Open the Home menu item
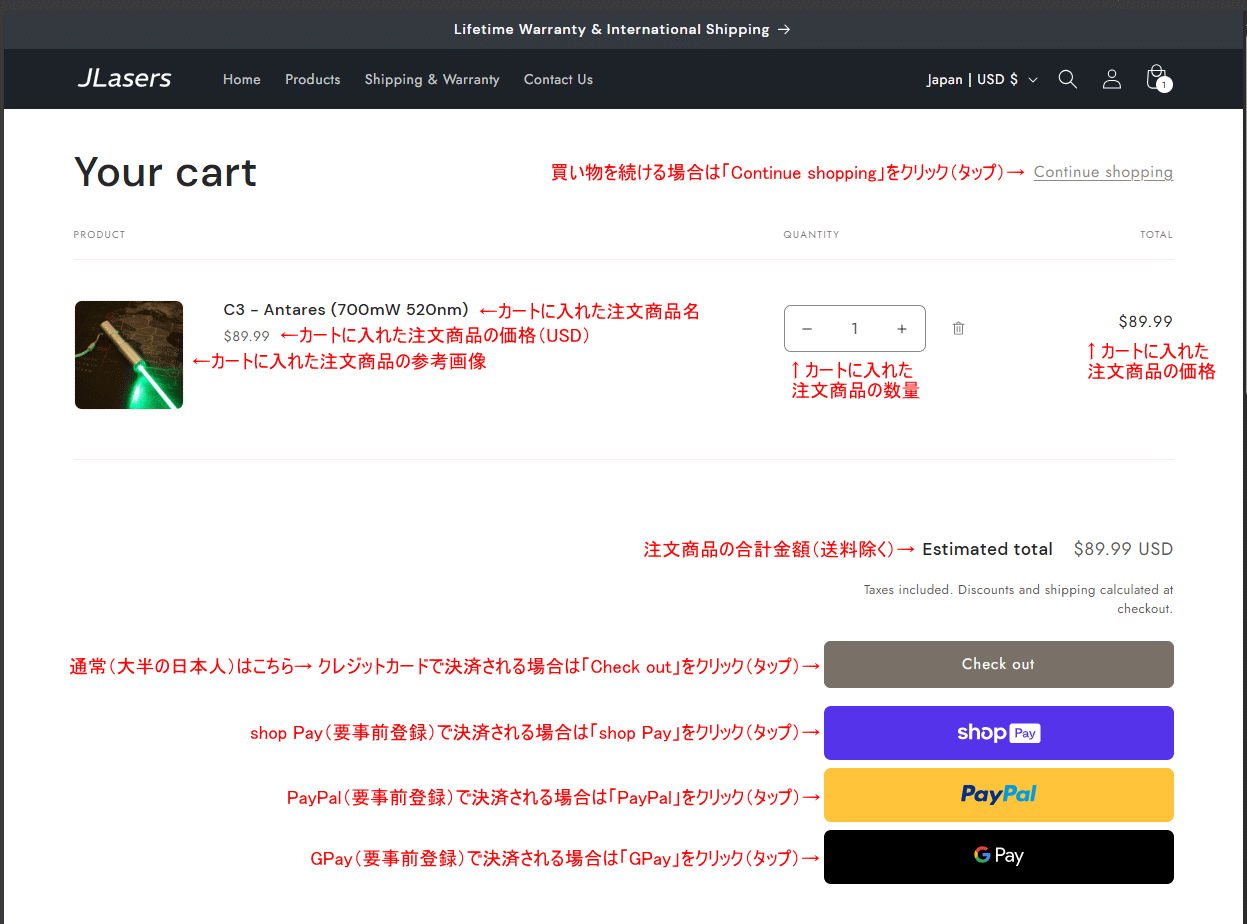Screen dimensions: 1247x924 coord(241,79)
